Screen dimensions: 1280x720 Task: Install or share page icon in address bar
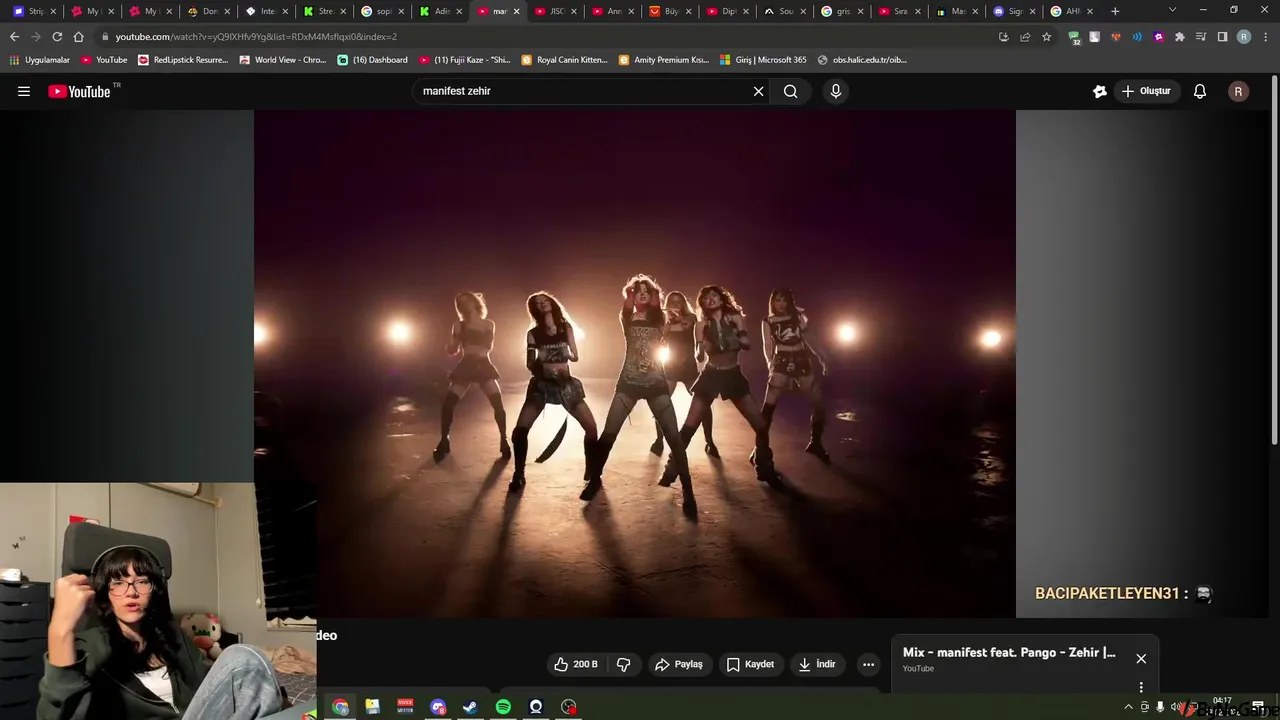pyautogui.click(x=1004, y=37)
